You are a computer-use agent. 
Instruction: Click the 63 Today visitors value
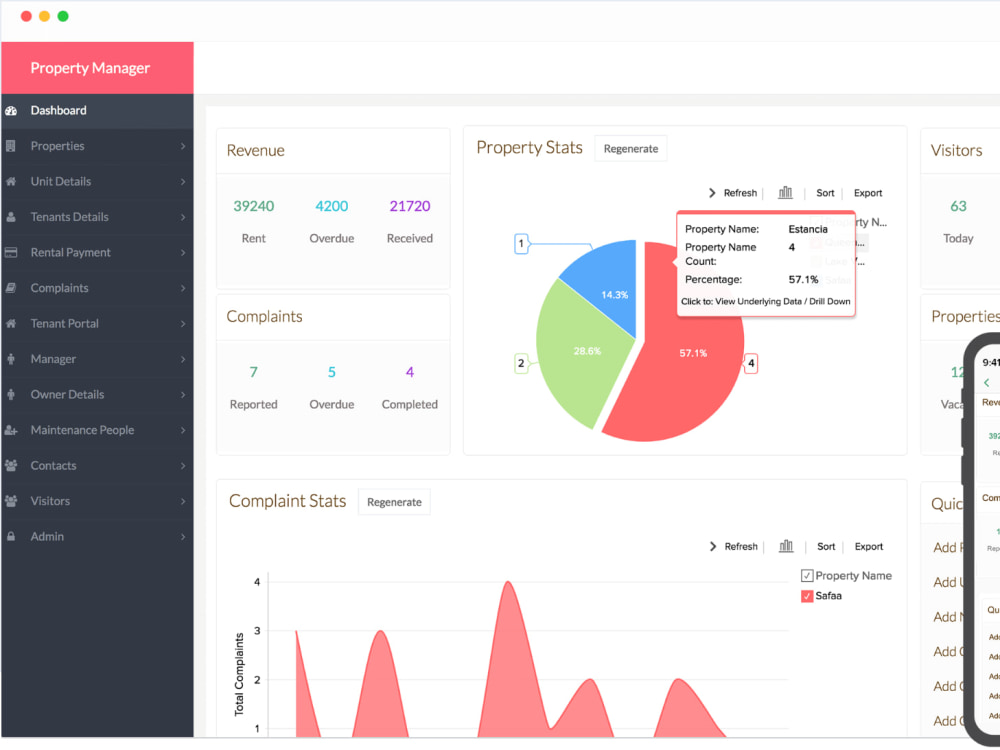point(958,206)
